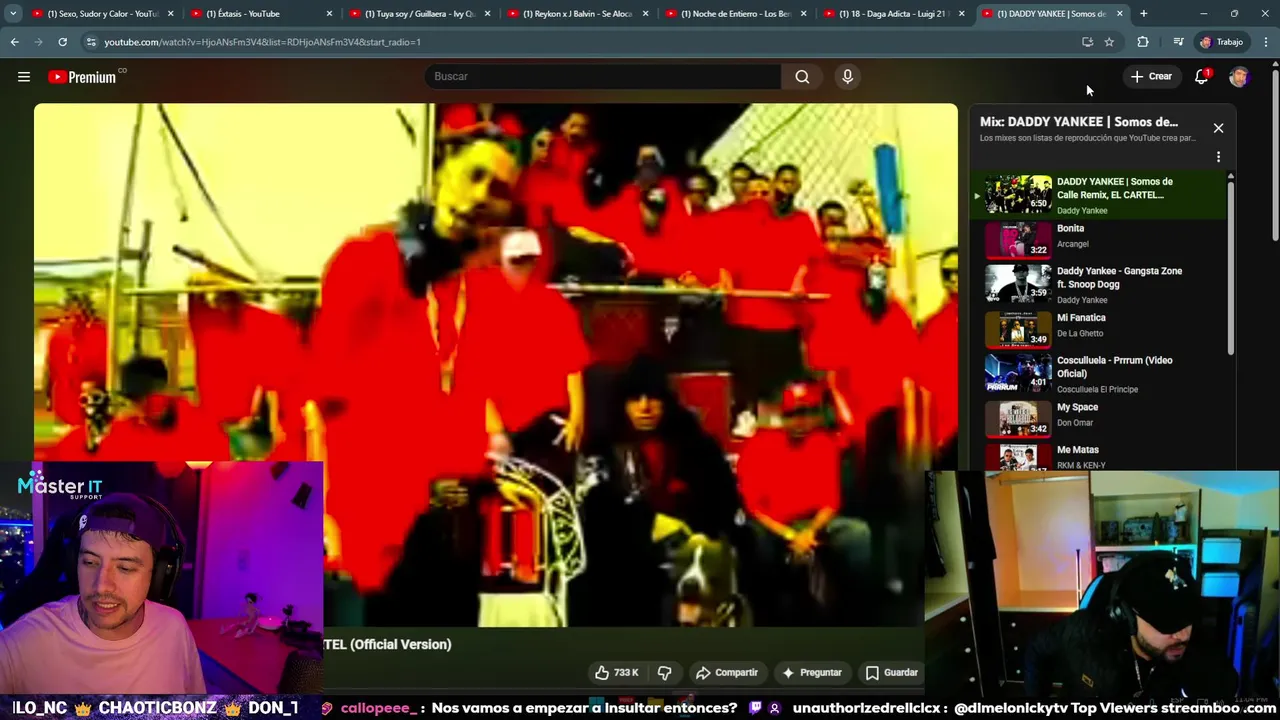1280x720 pixels.
Task: Click the search magnifier button
Action: pyautogui.click(x=802, y=77)
